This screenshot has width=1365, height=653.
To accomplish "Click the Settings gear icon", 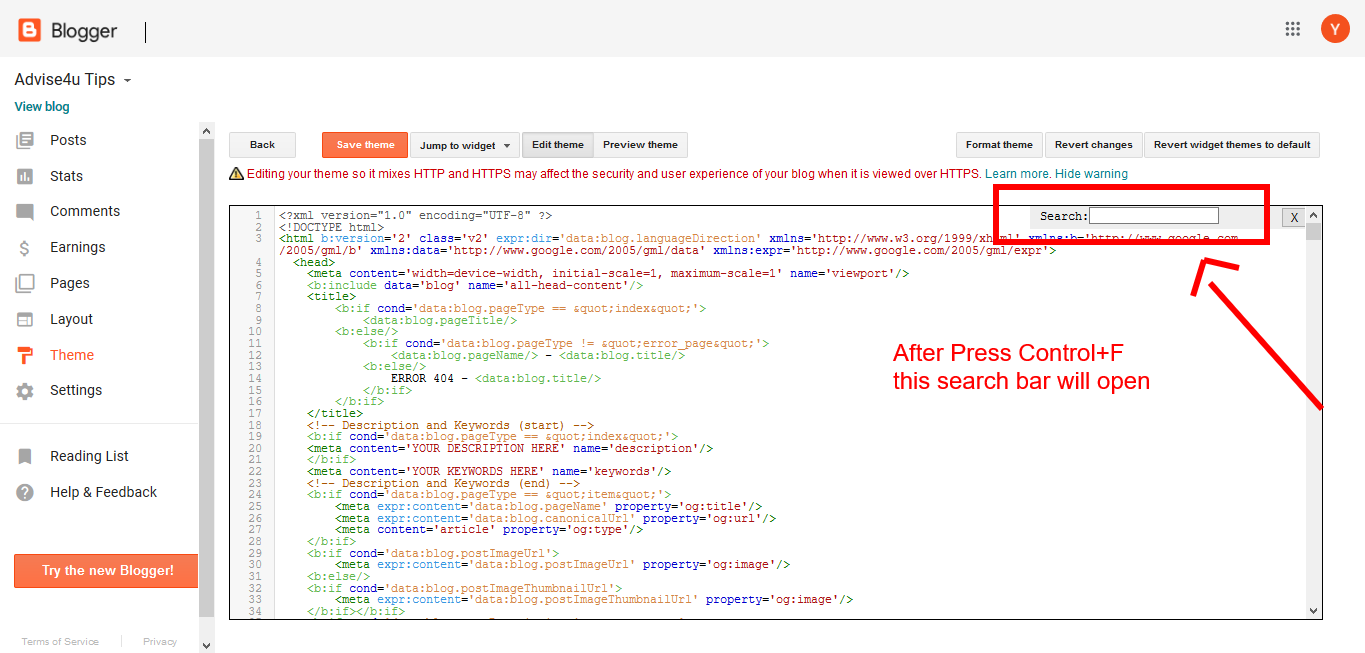I will (x=25, y=391).
